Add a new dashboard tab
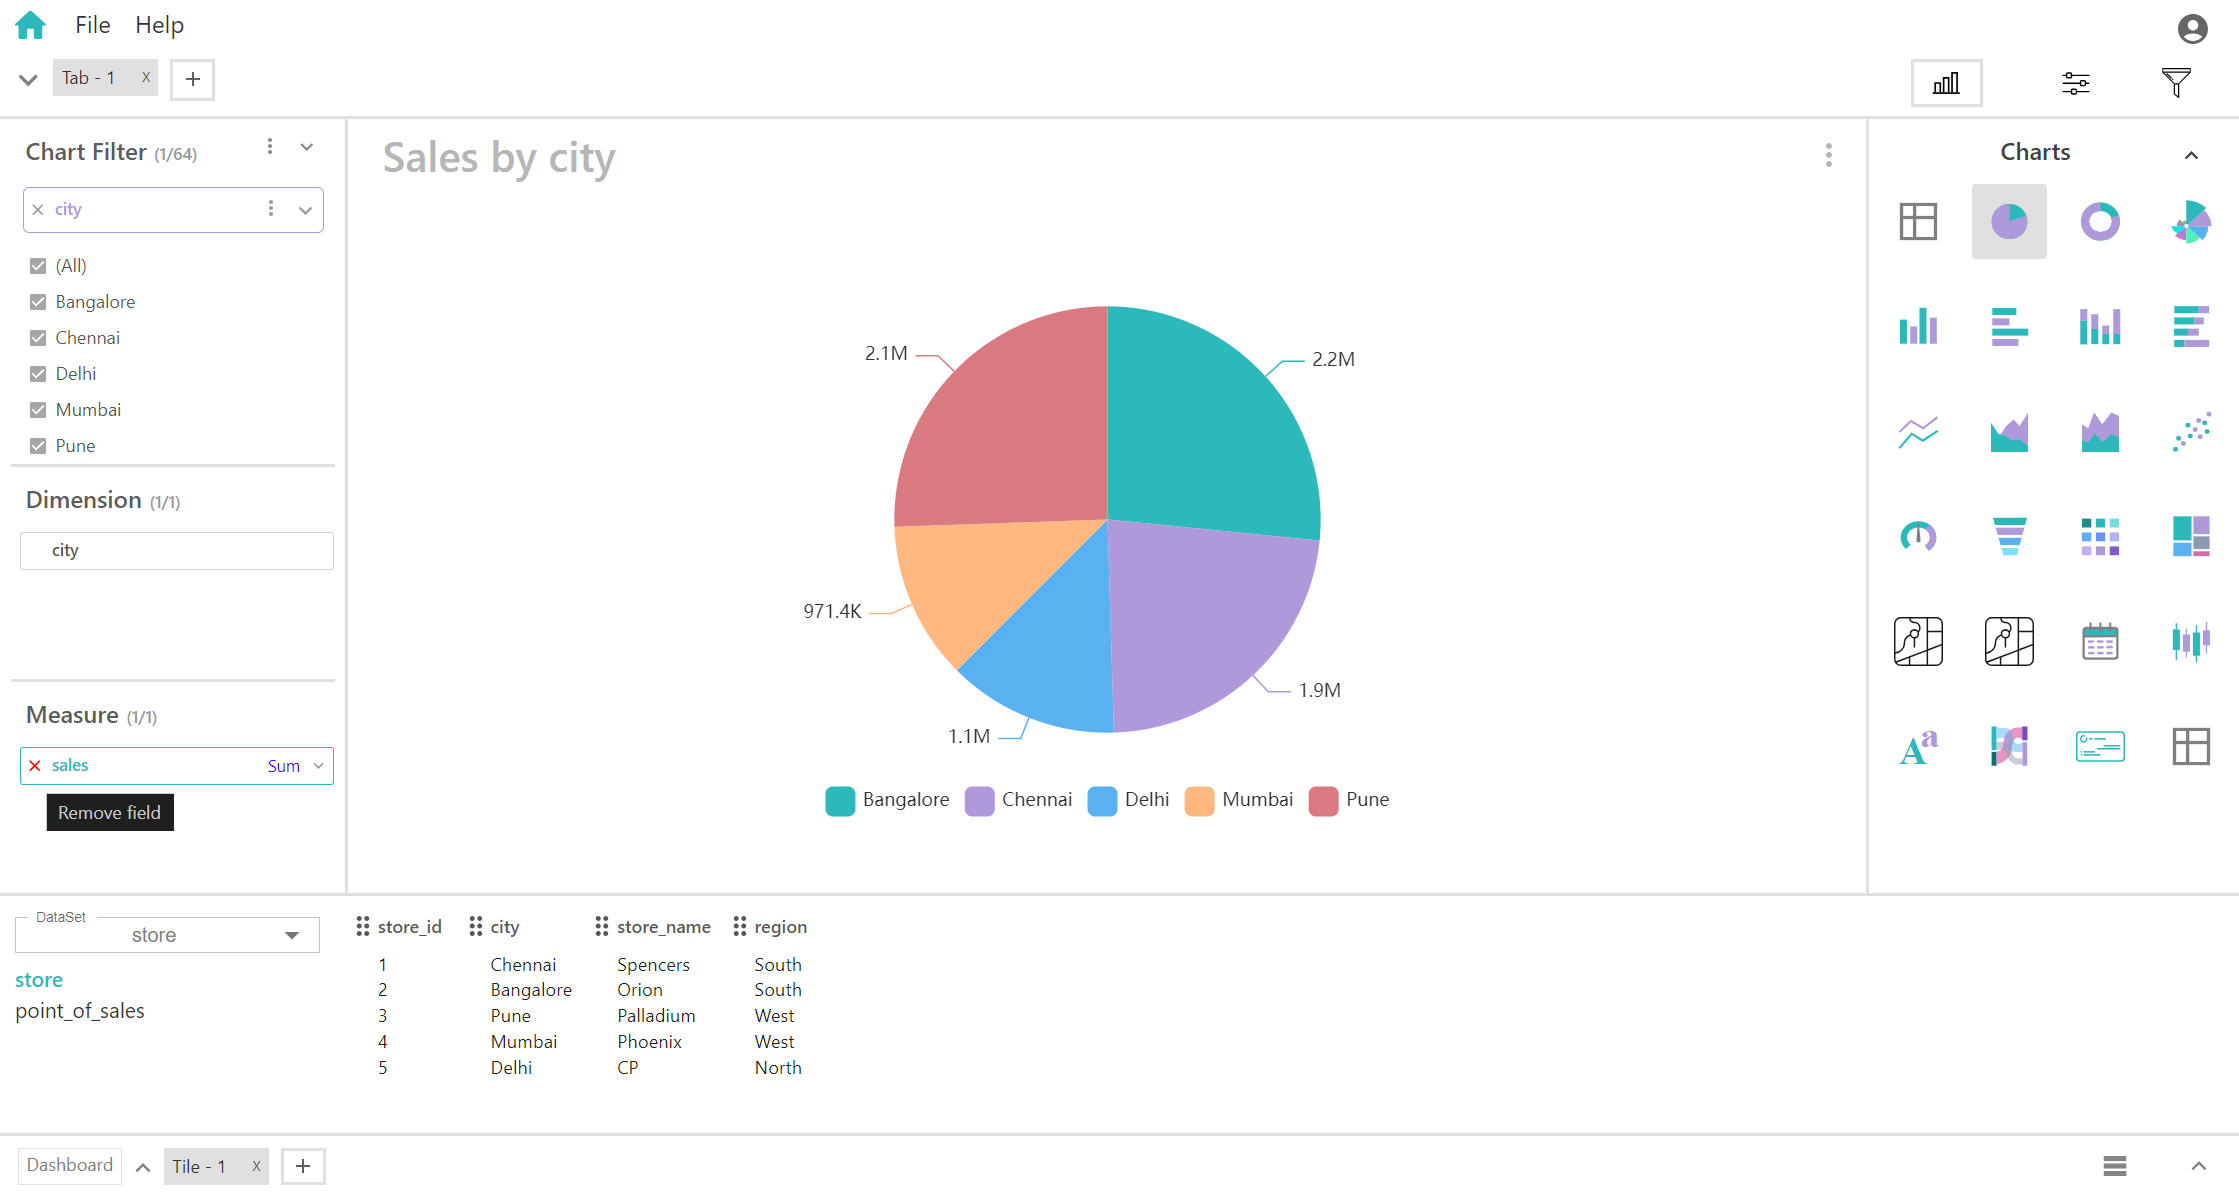The height and width of the screenshot is (1194, 2239). (304, 1167)
